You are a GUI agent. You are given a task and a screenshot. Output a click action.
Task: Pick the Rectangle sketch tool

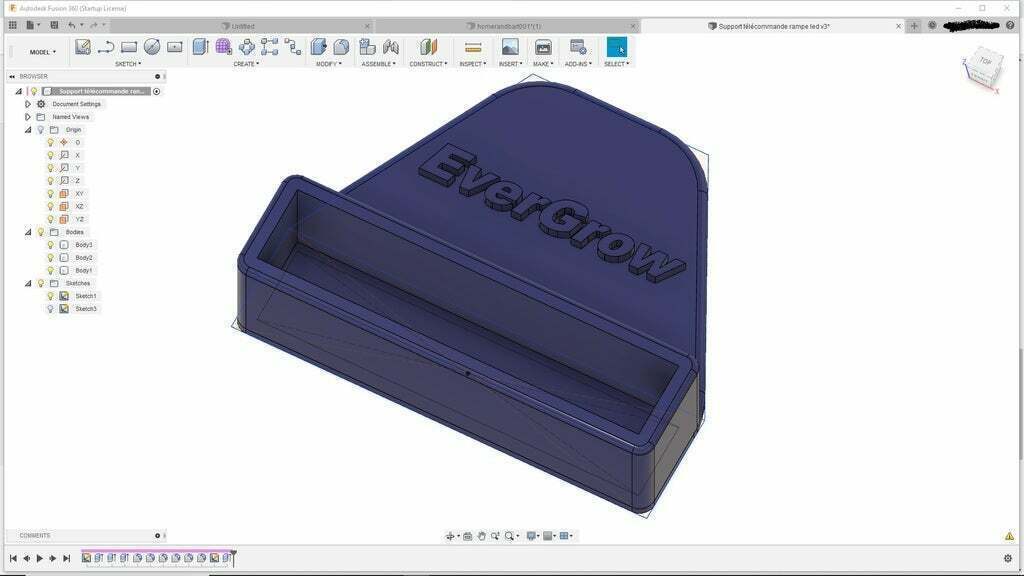pyautogui.click(x=129, y=47)
